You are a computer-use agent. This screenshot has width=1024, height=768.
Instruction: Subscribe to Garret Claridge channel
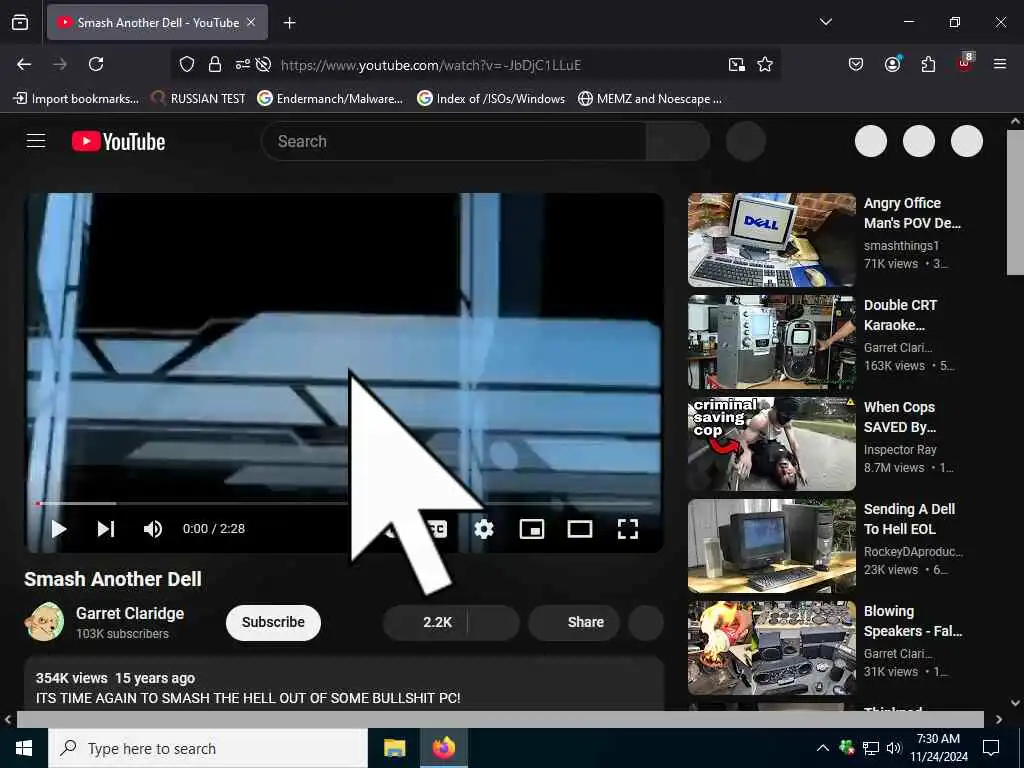click(273, 622)
